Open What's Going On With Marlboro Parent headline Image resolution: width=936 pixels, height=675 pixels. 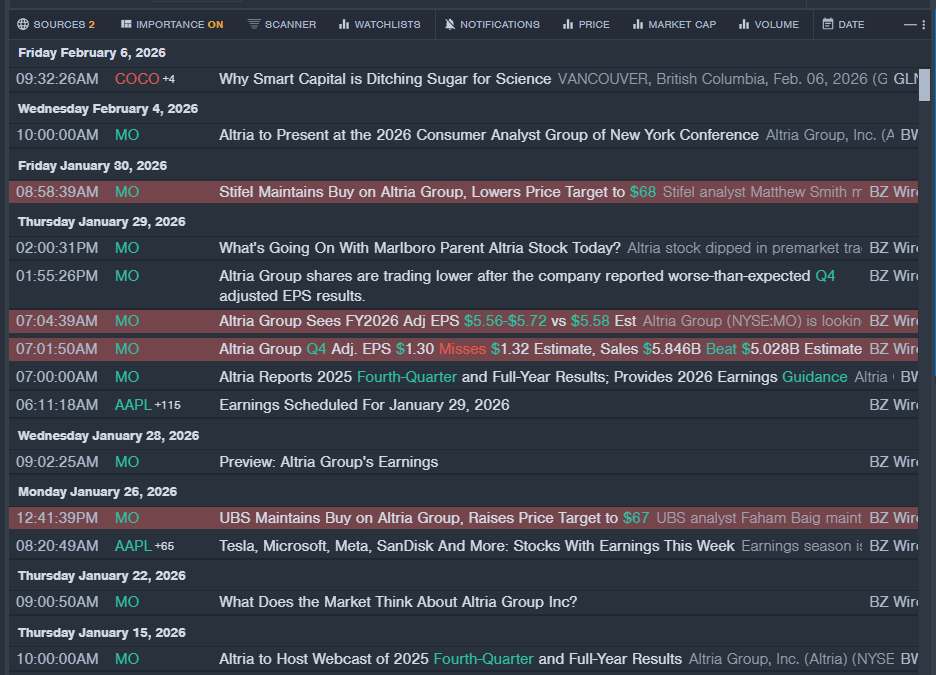point(420,248)
